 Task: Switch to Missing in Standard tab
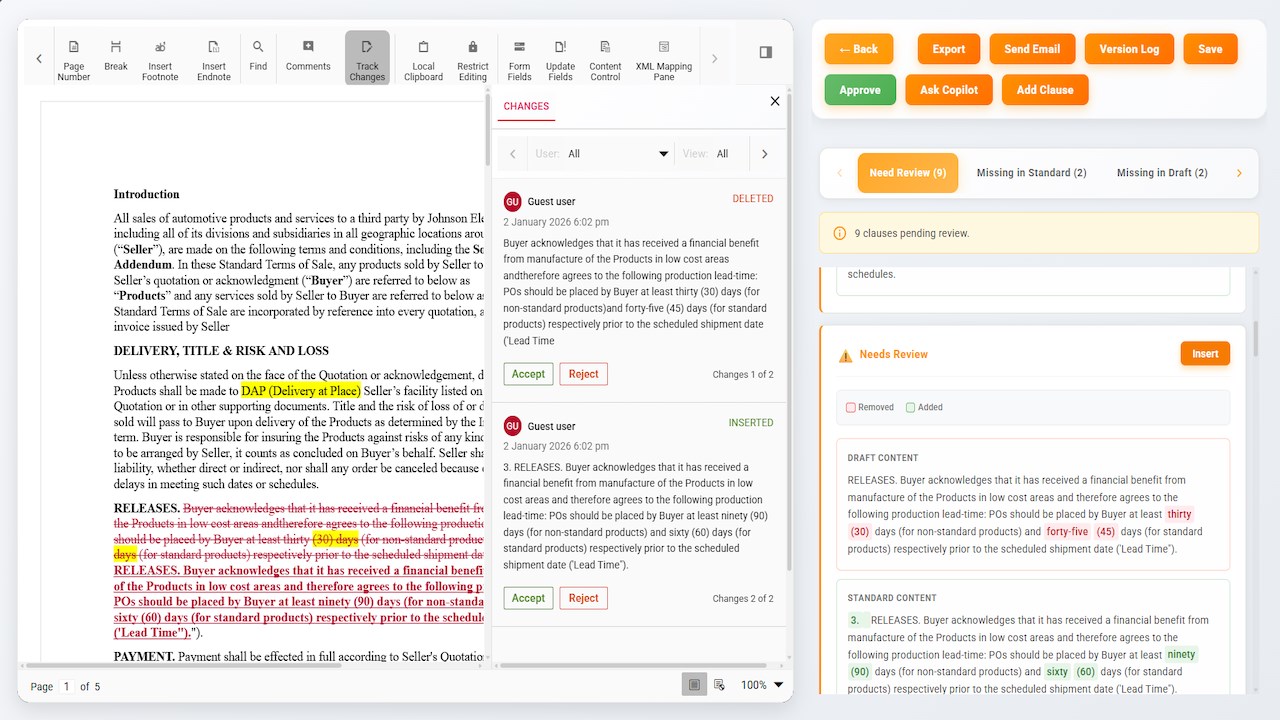pyautogui.click(x=1031, y=173)
